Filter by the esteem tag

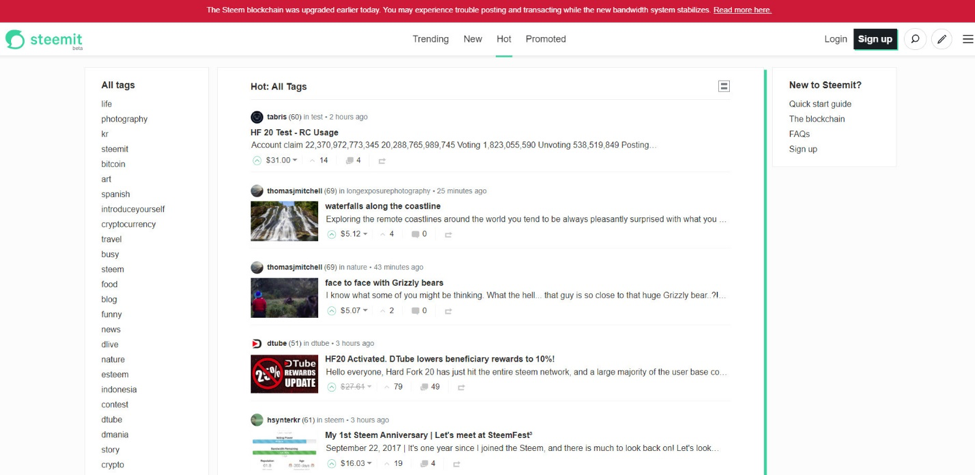[x=115, y=374]
